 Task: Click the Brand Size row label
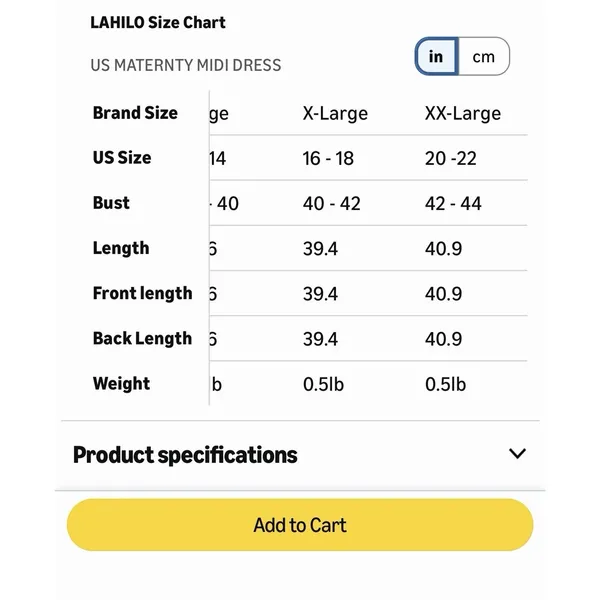135,113
